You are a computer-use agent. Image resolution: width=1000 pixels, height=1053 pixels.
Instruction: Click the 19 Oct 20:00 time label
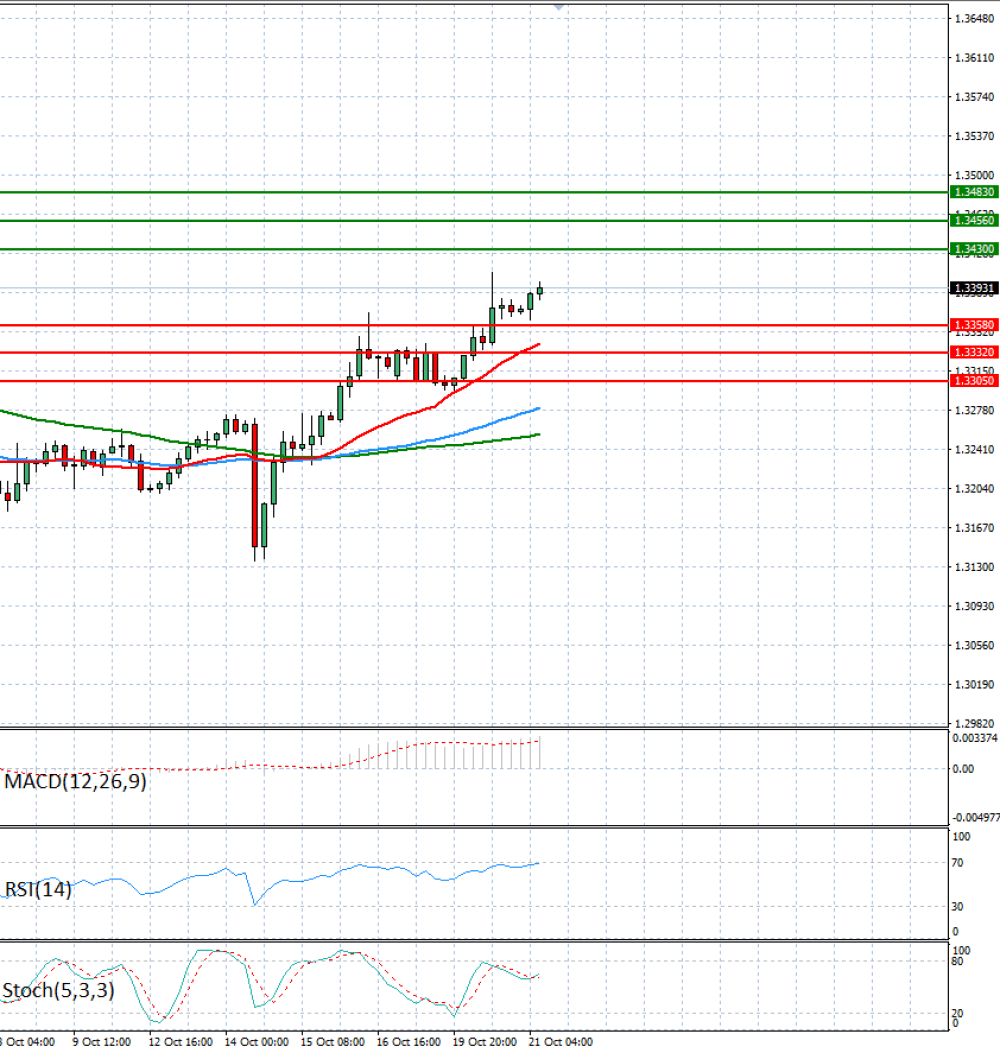(x=484, y=1042)
